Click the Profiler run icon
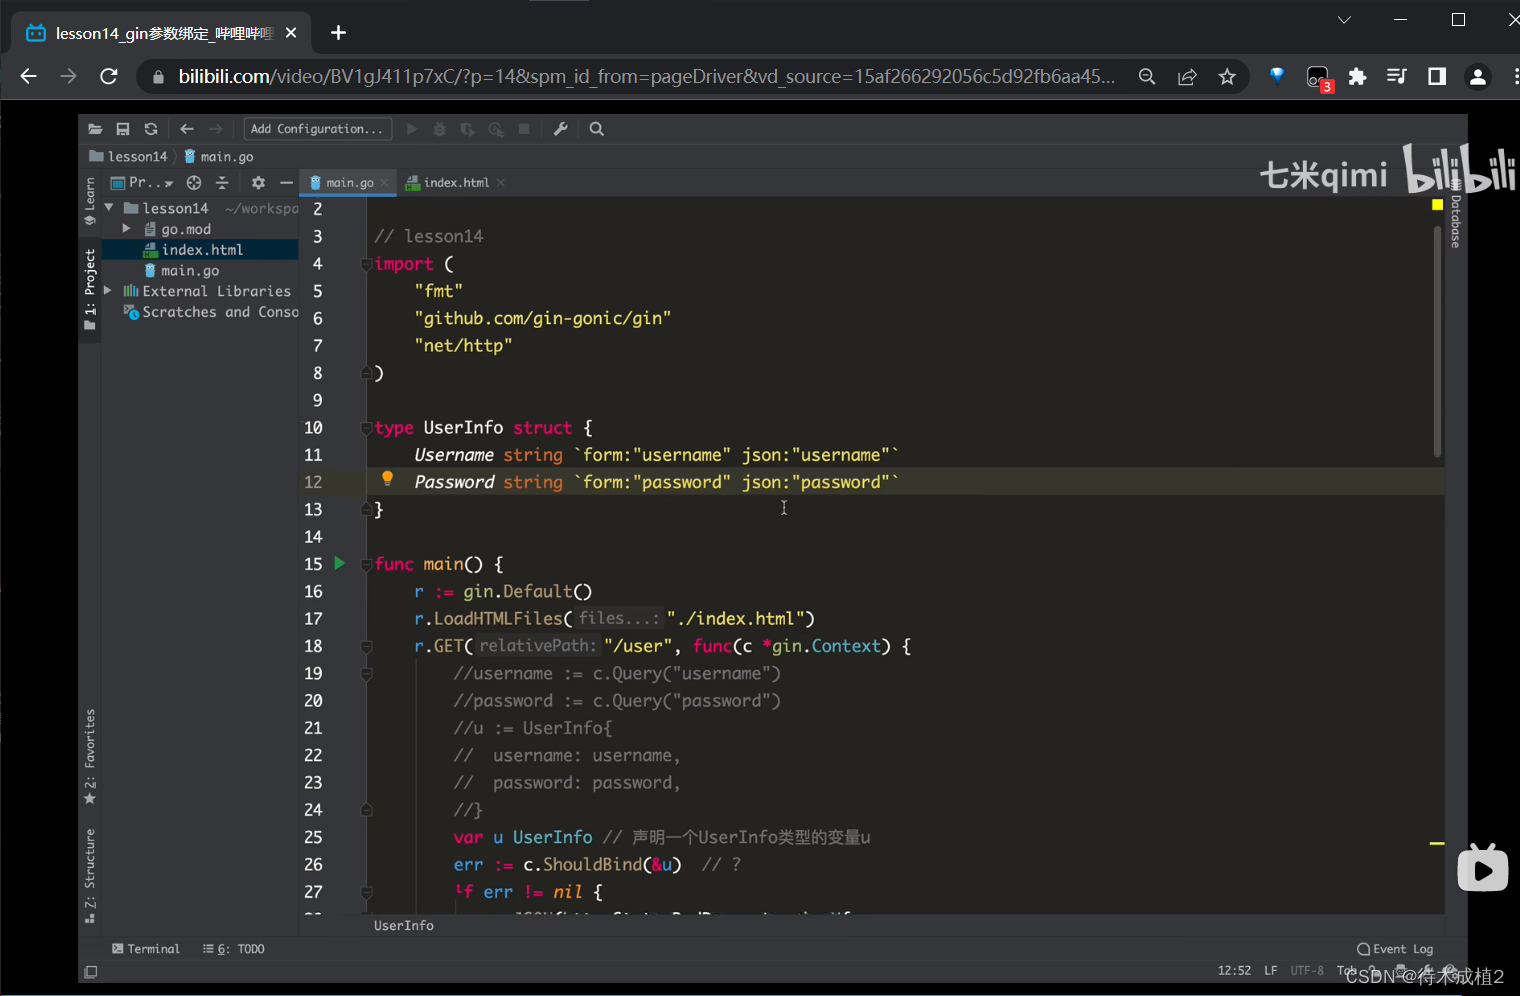 (x=495, y=129)
